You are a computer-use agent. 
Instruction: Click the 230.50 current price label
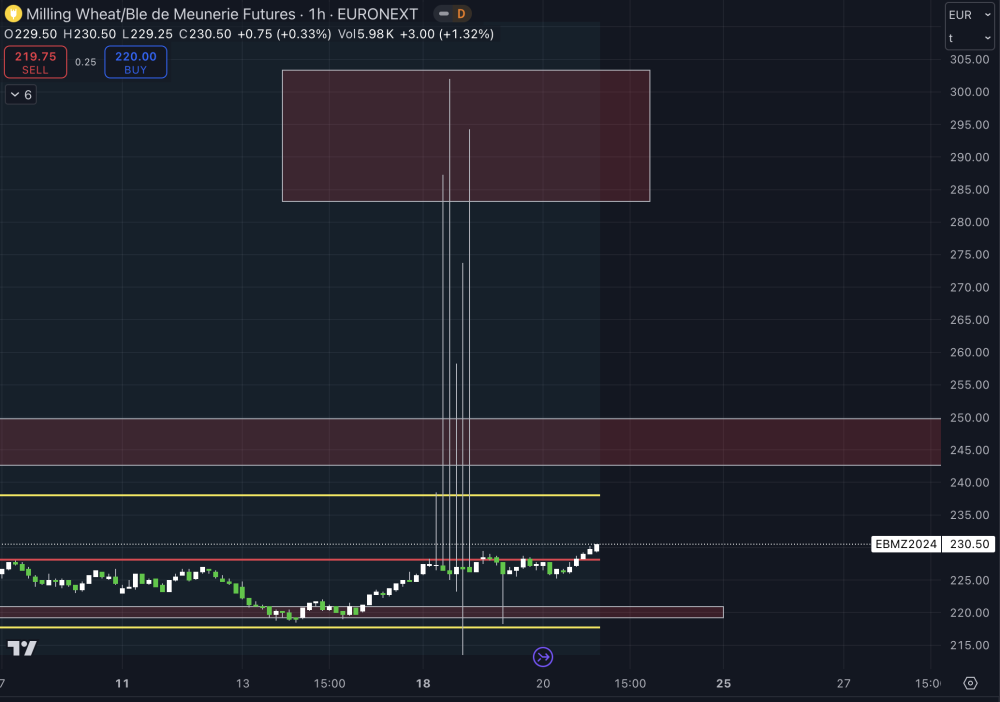(x=969, y=544)
